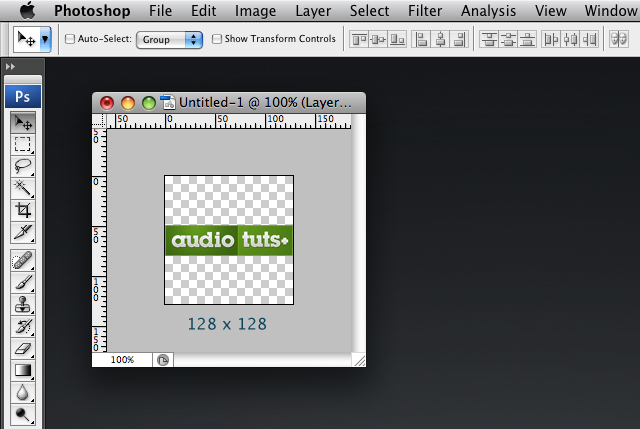Click the 100% zoom field in the status bar
Image resolution: width=640 pixels, height=429 pixels.
click(122, 360)
